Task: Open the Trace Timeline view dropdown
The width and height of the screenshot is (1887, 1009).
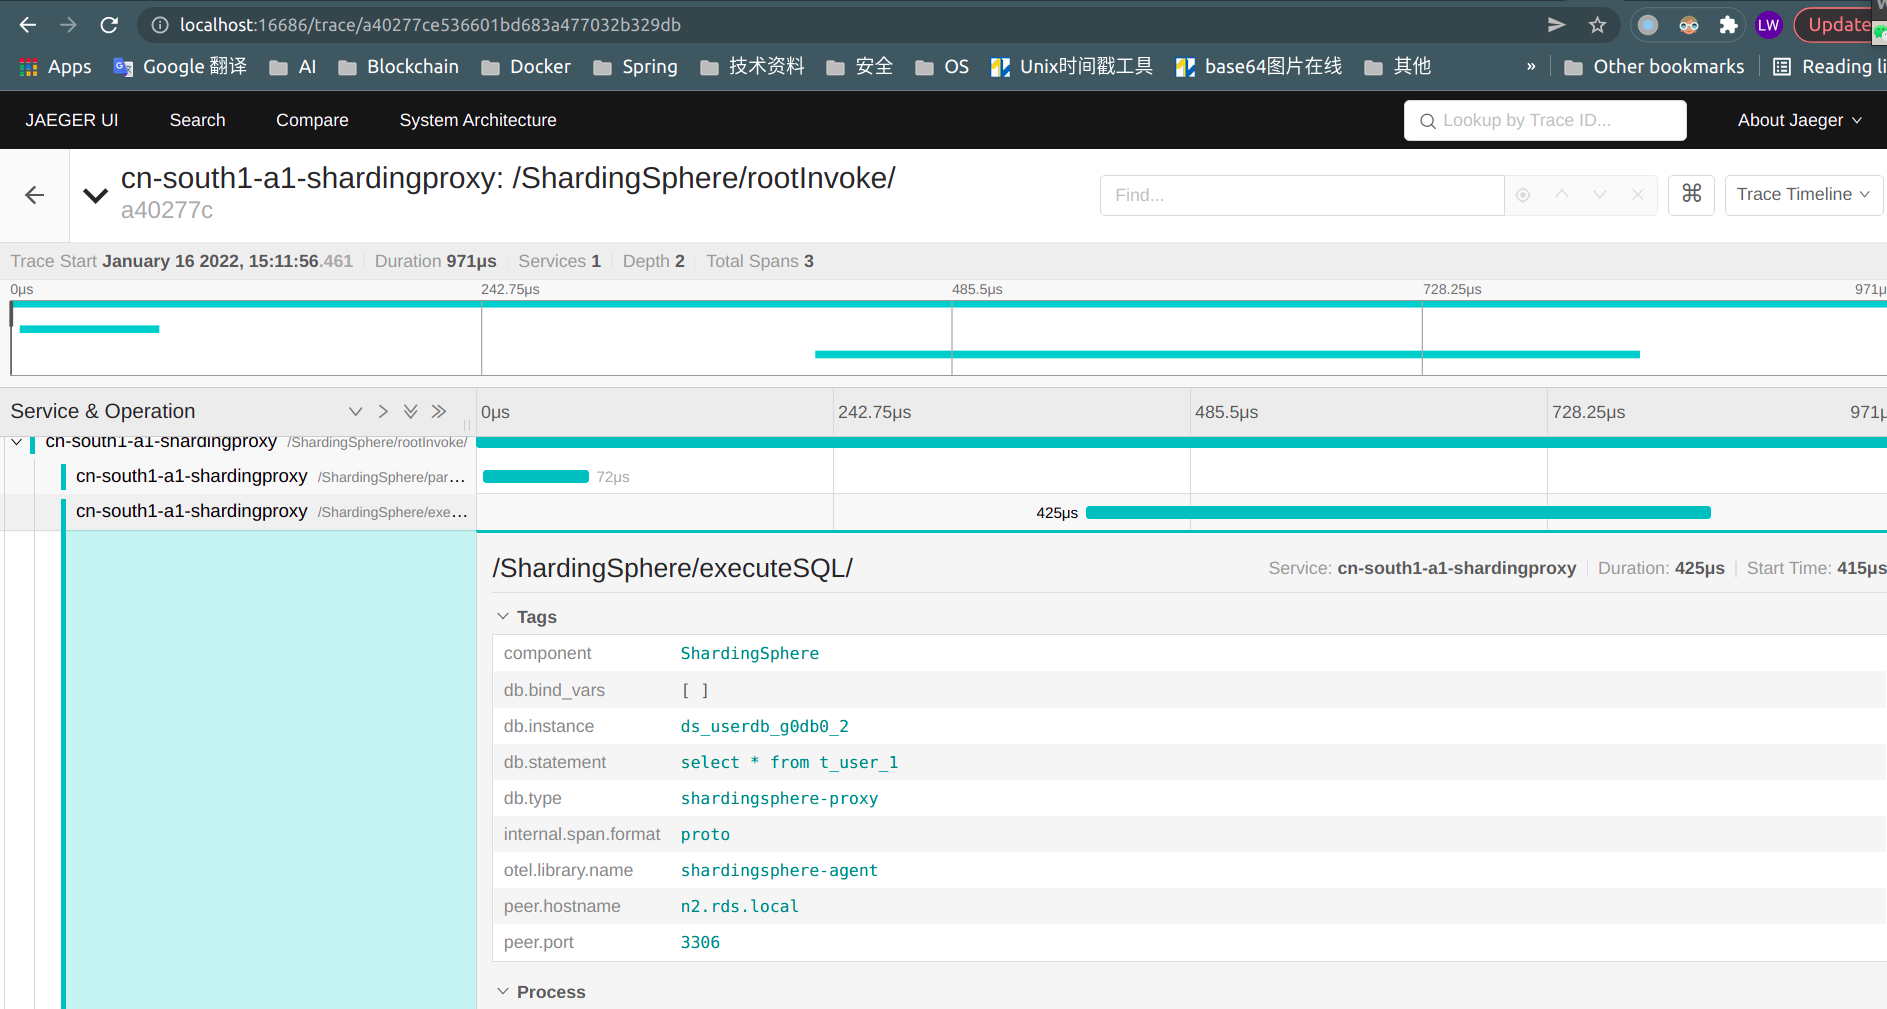Action: click(x=1804, y=195)
